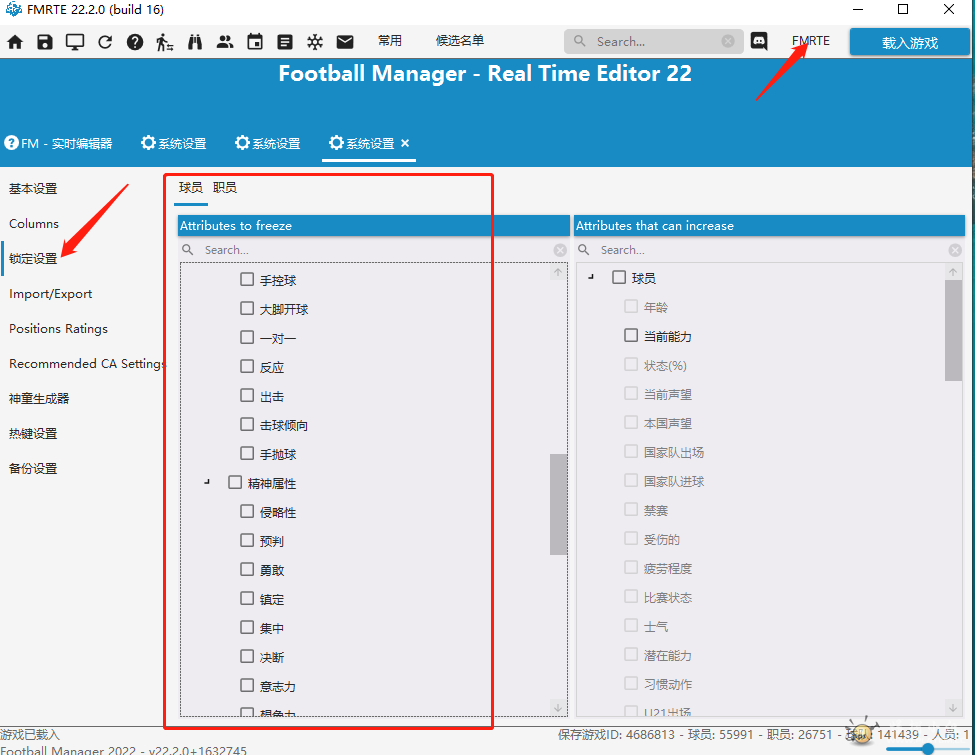975x755 pixels.
Task: Click the 载入游戏 button
Action: [x=909, y=43]
